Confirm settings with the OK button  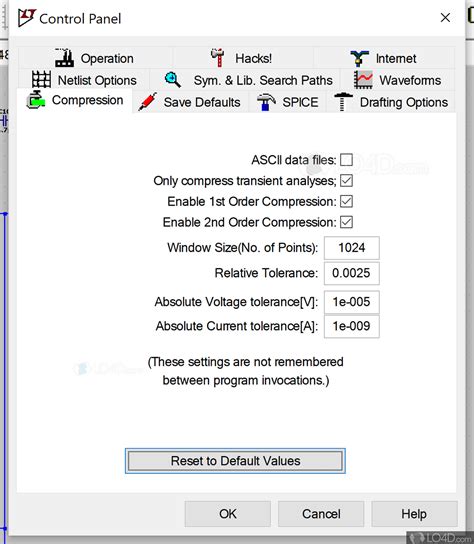coord(228,514)
